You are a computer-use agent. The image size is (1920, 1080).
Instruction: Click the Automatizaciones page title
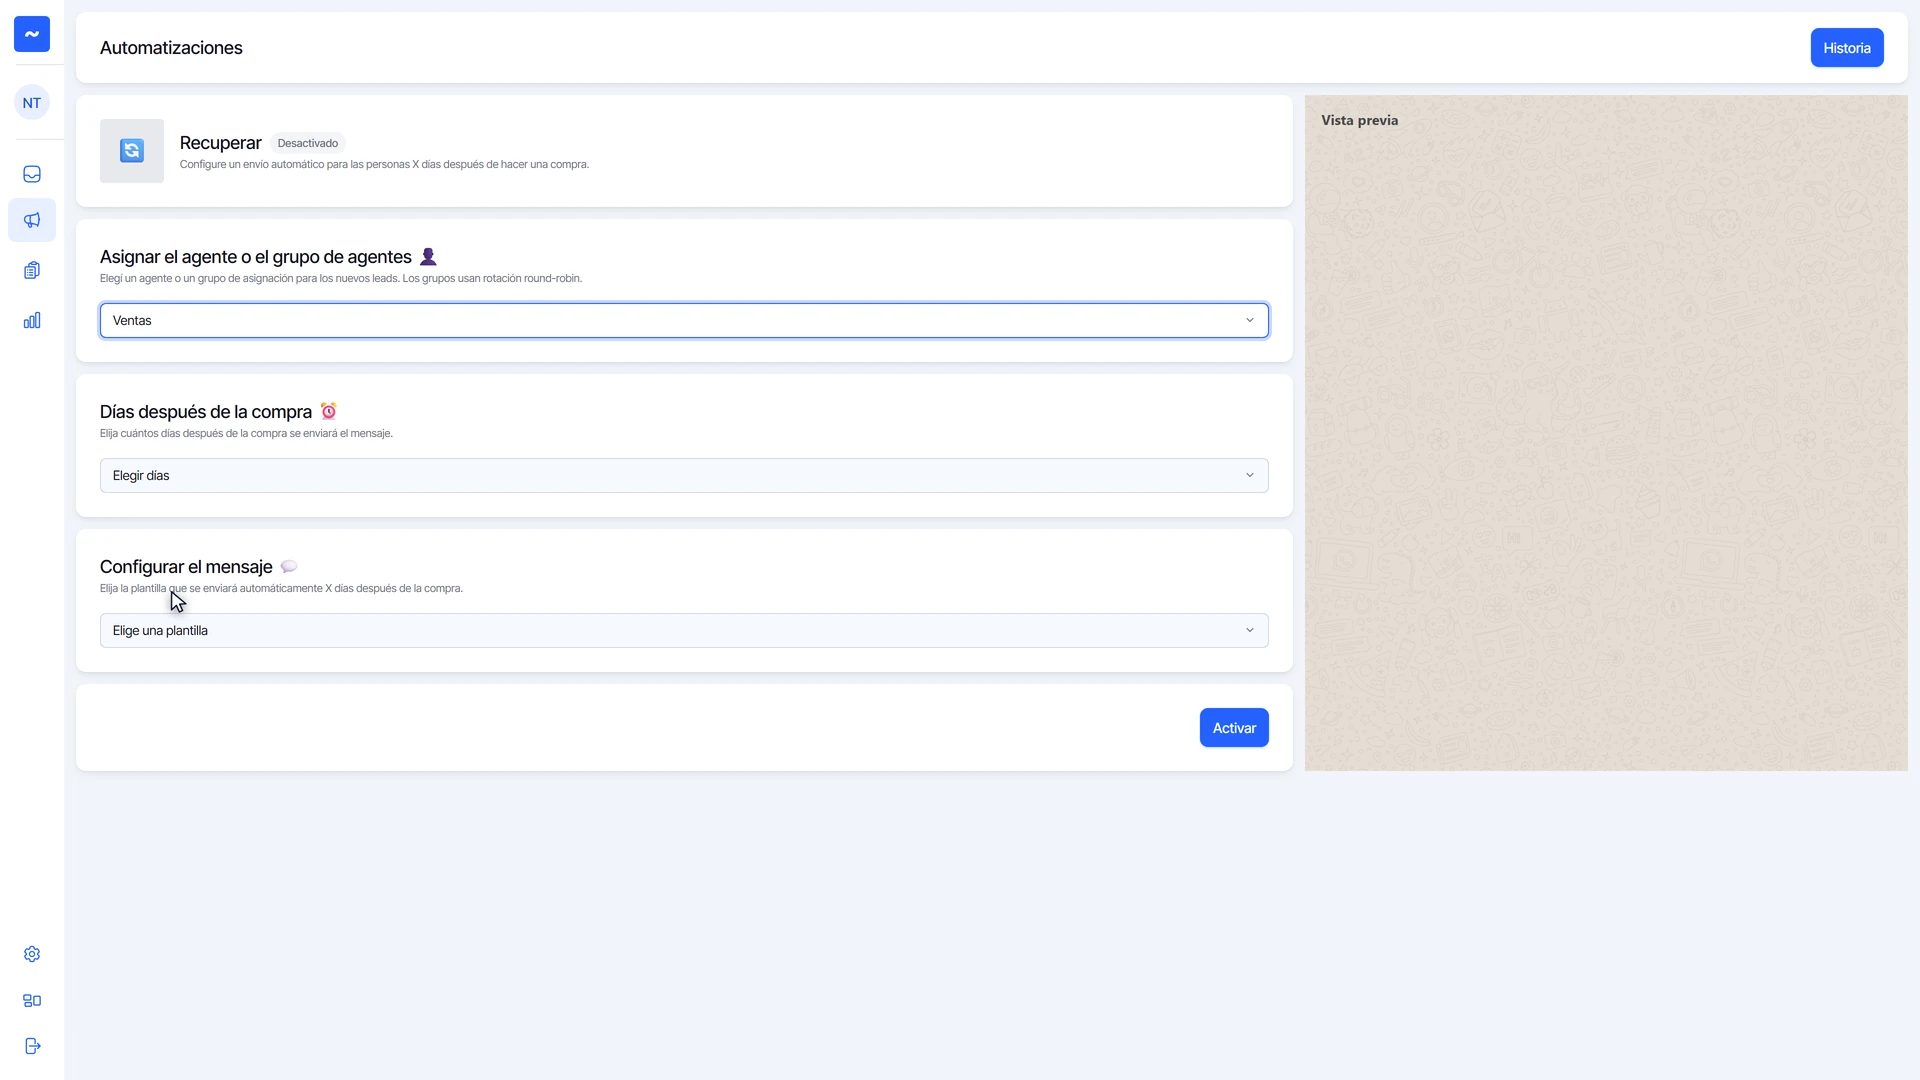tap(171, 48)
